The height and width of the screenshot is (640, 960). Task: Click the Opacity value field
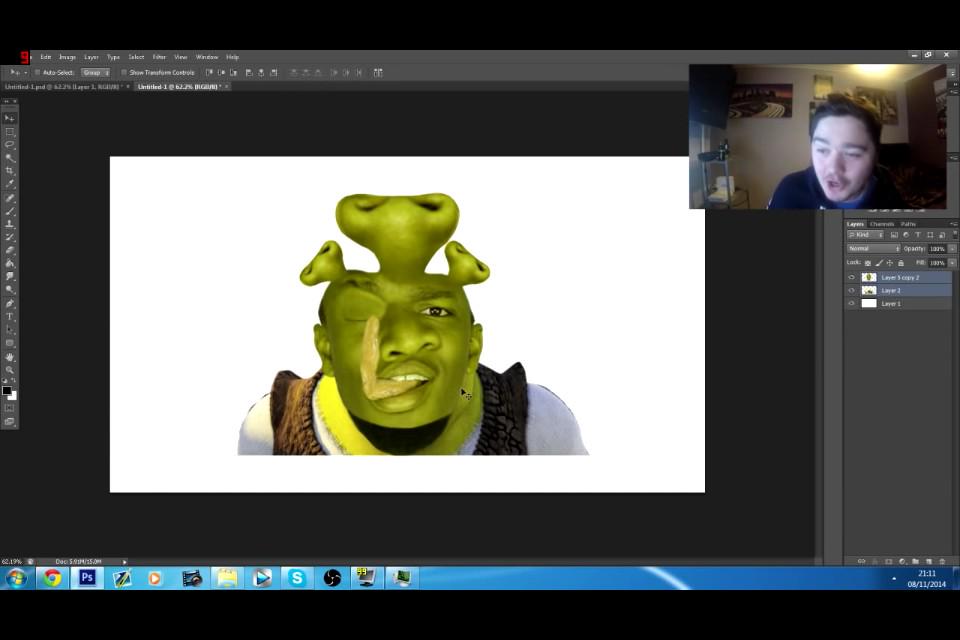pos(937,249)
